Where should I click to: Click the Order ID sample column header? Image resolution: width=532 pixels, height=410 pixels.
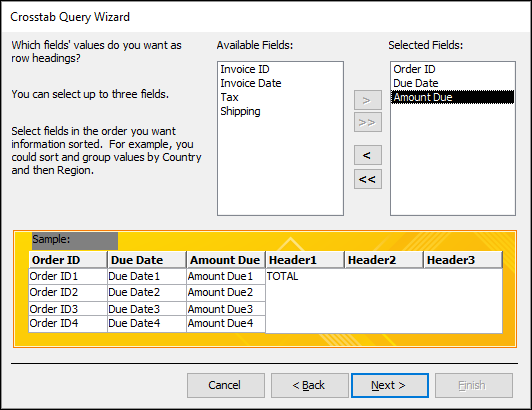pyautogui.click(x=68, y=260)
